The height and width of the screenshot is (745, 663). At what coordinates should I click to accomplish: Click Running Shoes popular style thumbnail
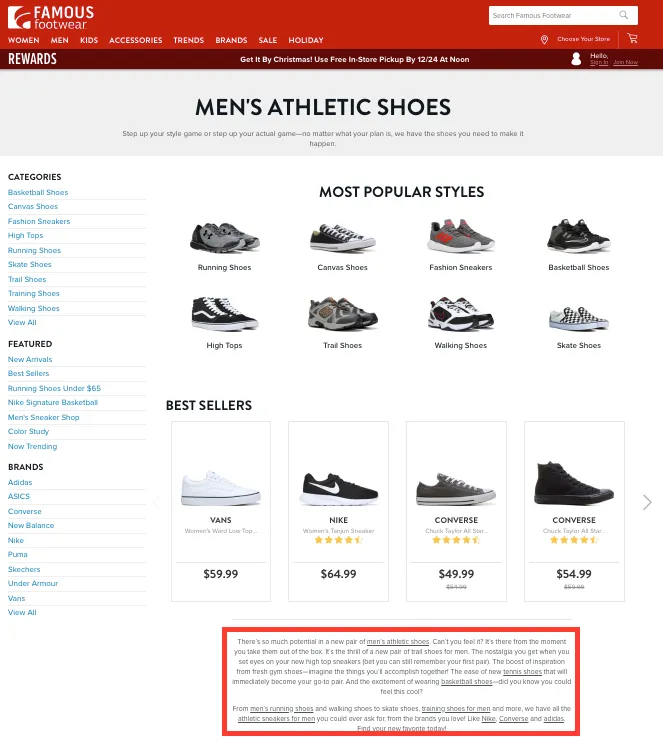click(224, 238)
